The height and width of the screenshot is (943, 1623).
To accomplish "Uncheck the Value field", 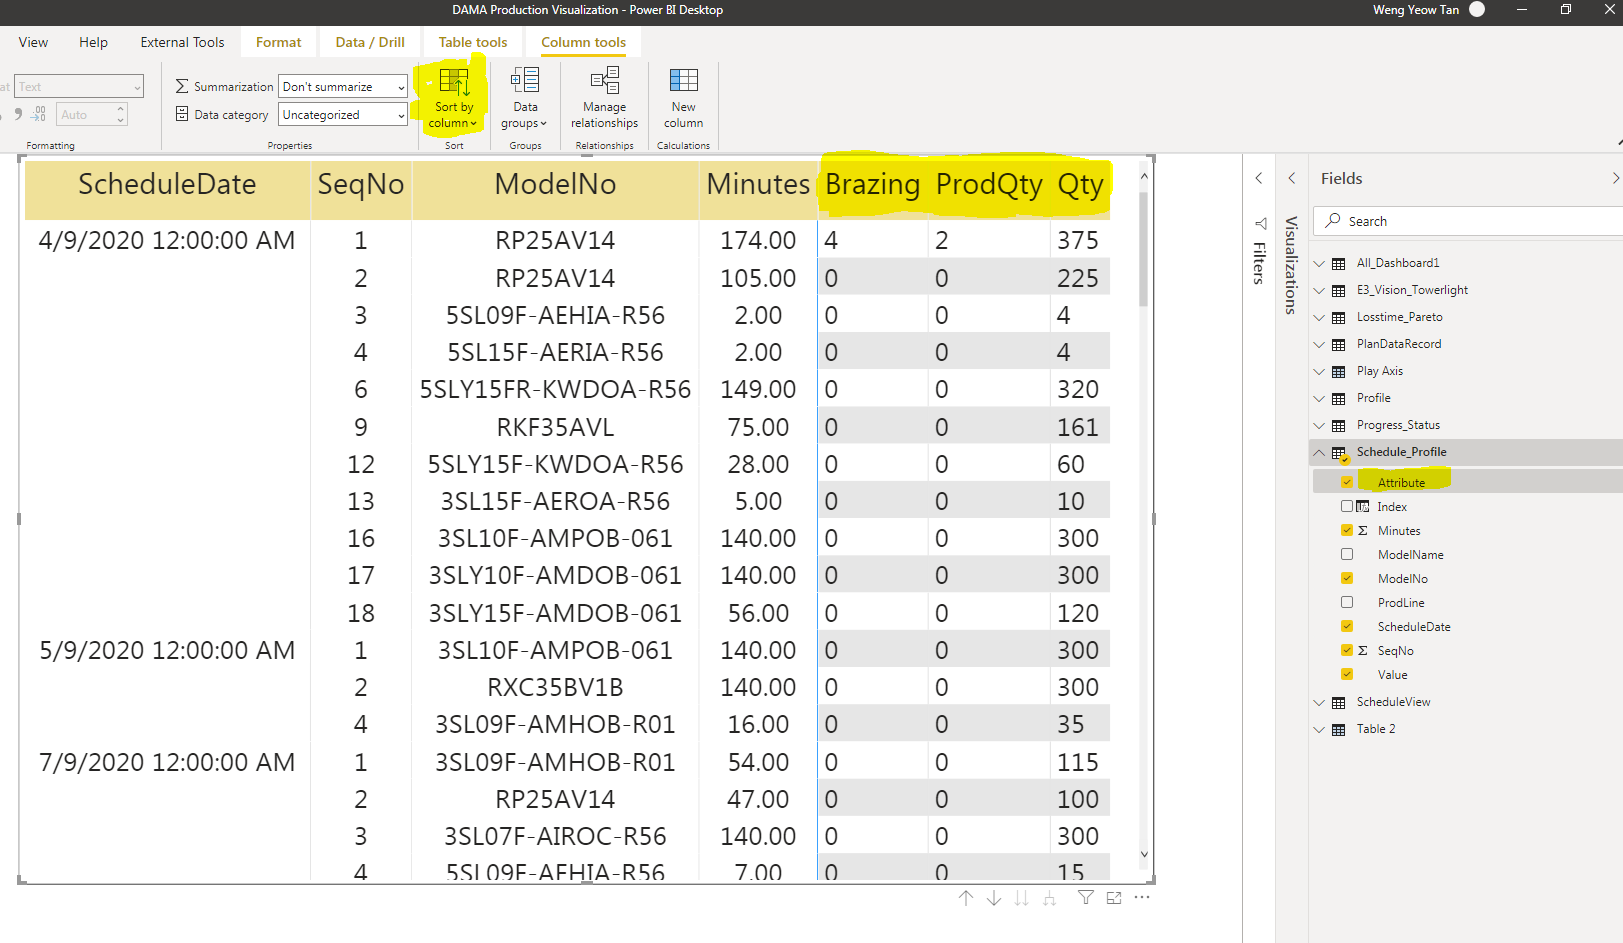I will (1347, 674).
